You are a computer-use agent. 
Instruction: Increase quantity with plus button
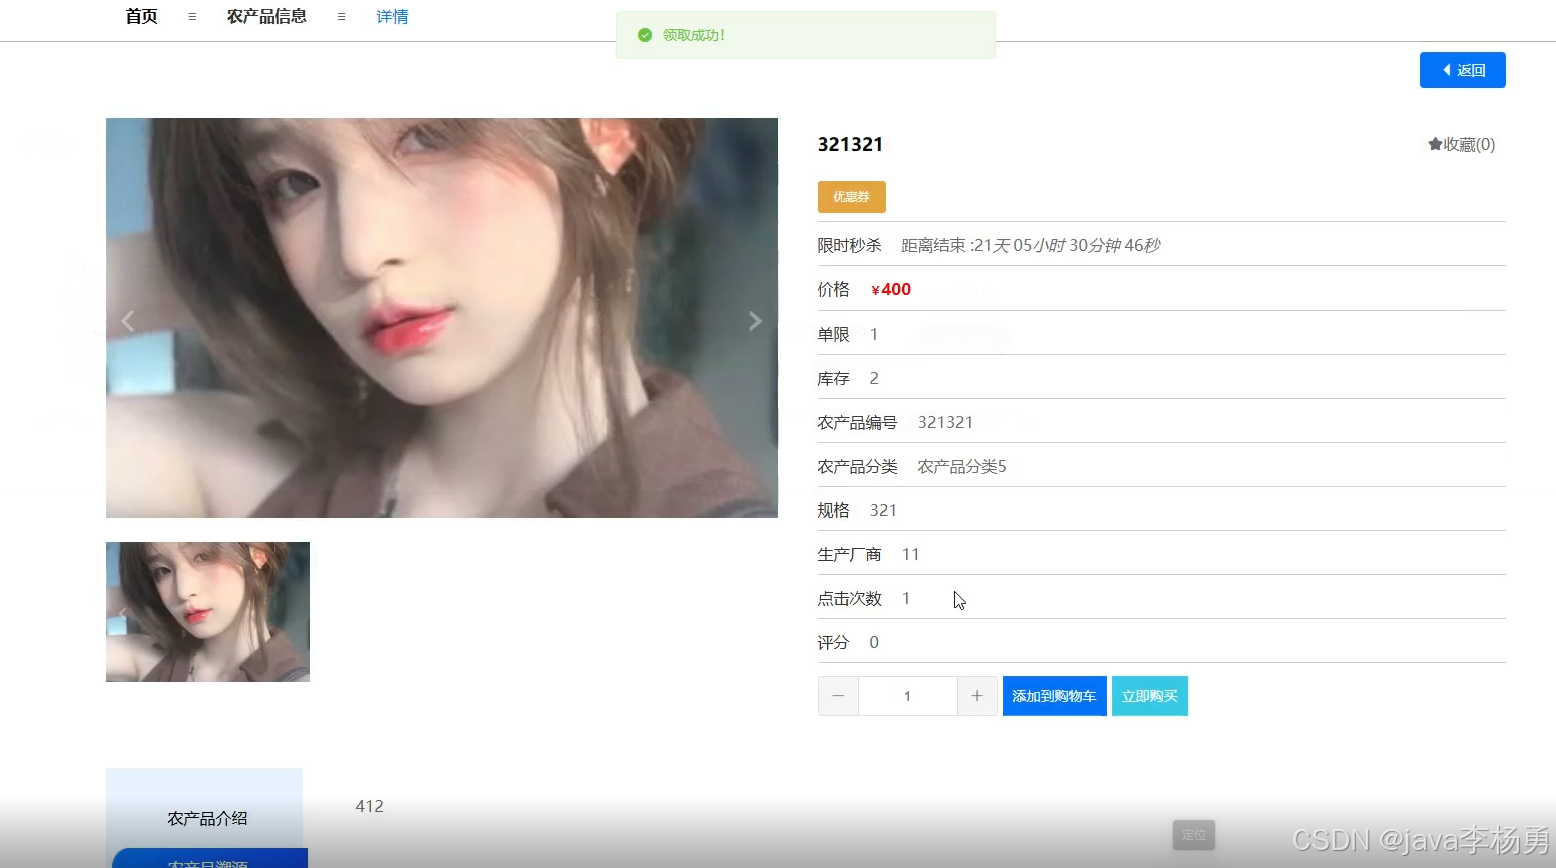click(x=977, y=696)
